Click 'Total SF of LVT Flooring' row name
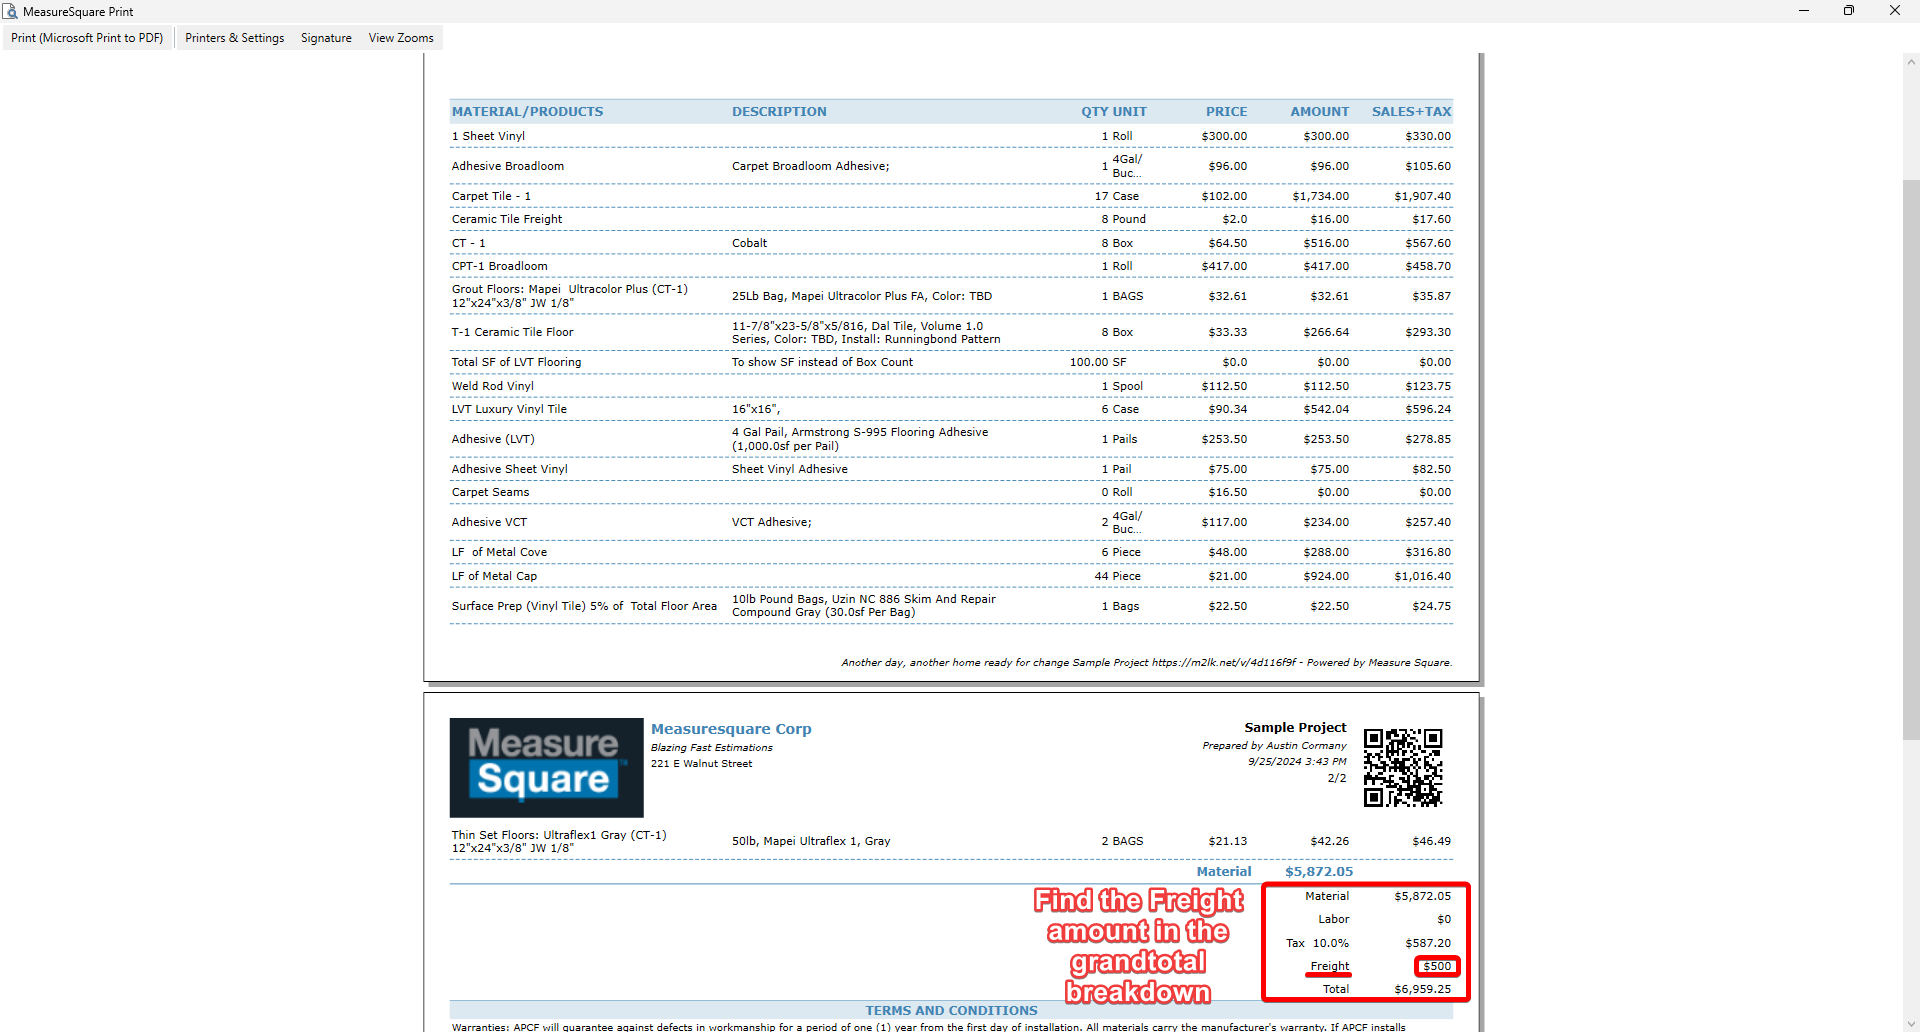1920x1032 pixels. (x=516, y=362)
